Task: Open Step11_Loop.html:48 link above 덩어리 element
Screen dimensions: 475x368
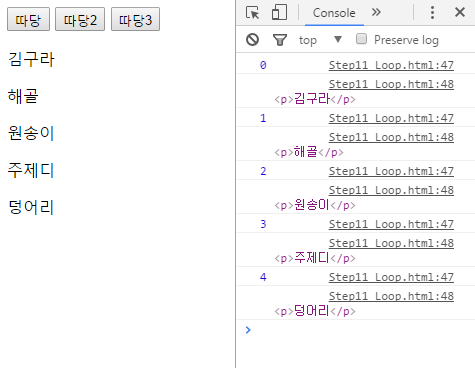Action: [x=391, y=296]
